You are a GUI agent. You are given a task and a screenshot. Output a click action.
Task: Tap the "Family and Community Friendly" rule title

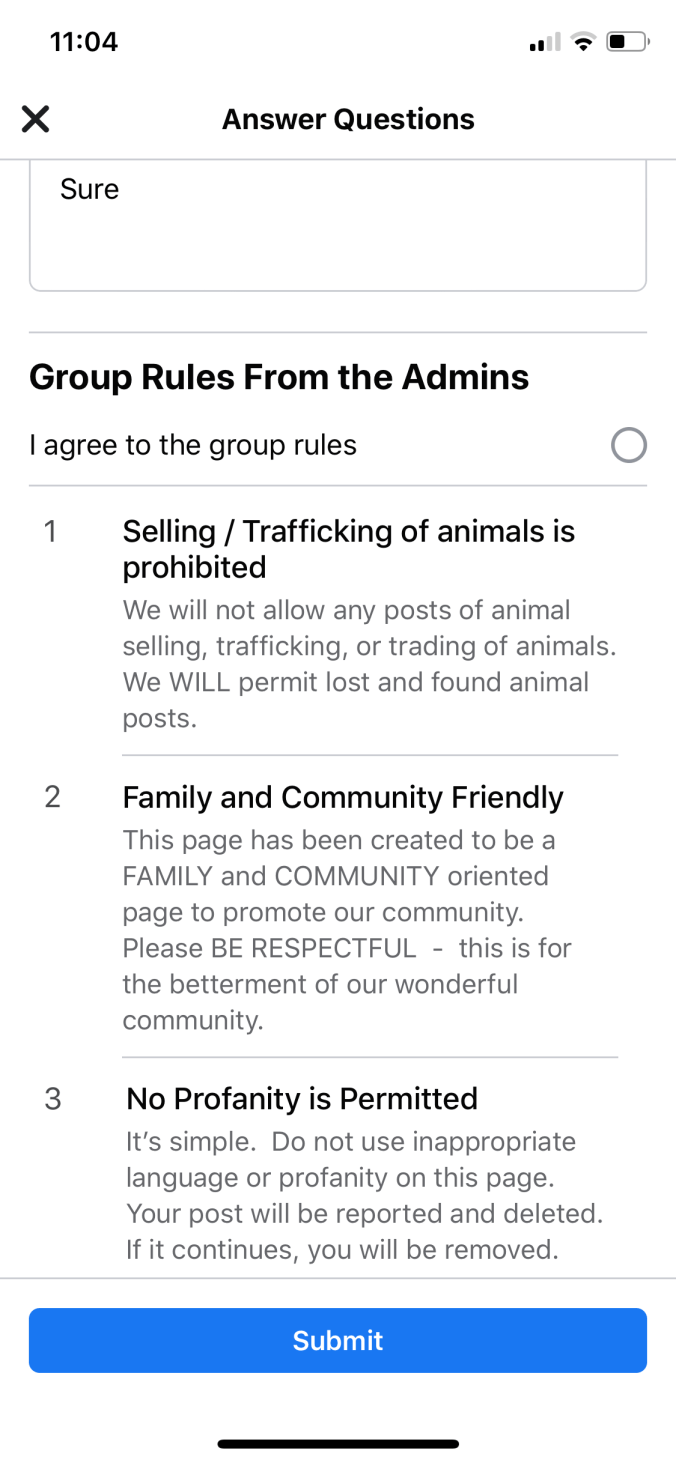343,797
